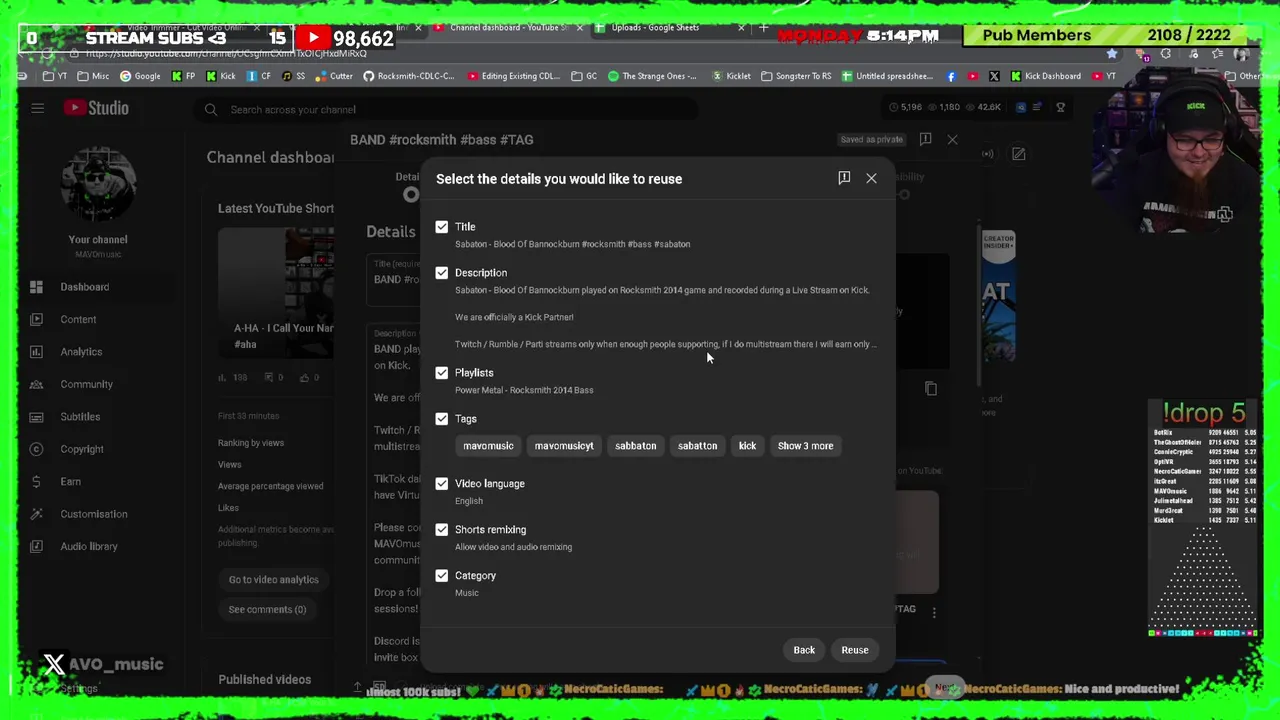The height and width of the screenshot is (720, 1280).
Task: Uncheck the Shorts remixing checkbox
Action: [x=442, y=530]
